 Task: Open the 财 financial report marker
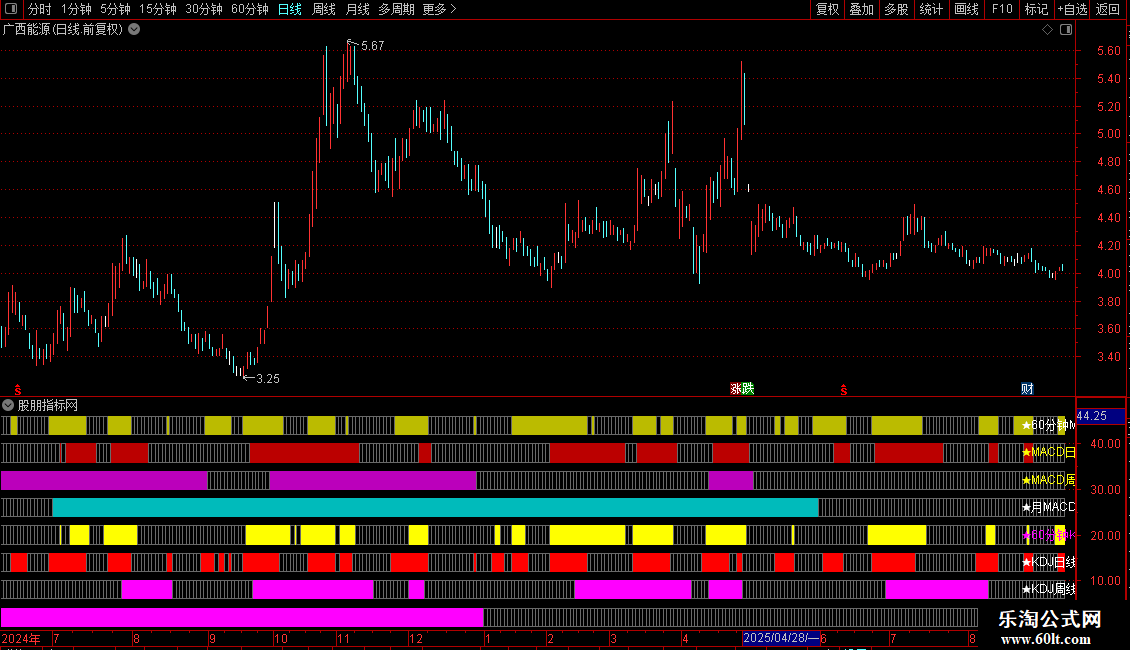point(1027,388)
